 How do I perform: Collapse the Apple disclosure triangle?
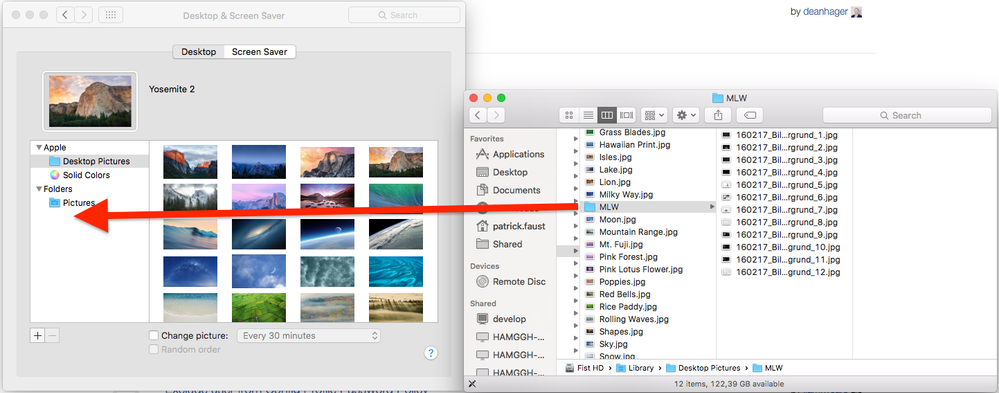point(39,148)
